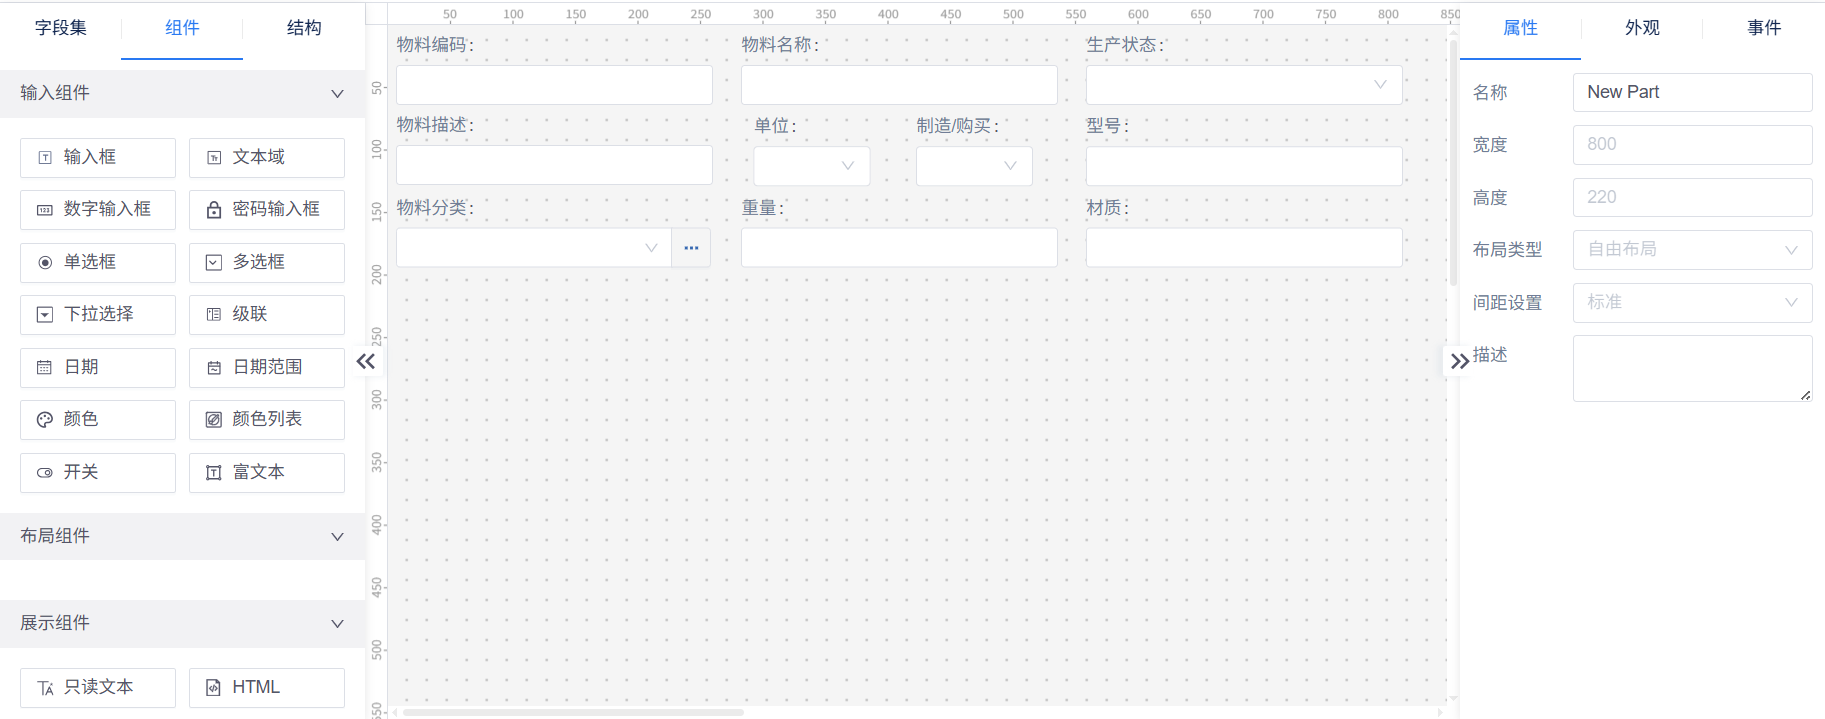Select the 开关 switch component
Screen dimensions: 1825x719
(x=98, y=473)
